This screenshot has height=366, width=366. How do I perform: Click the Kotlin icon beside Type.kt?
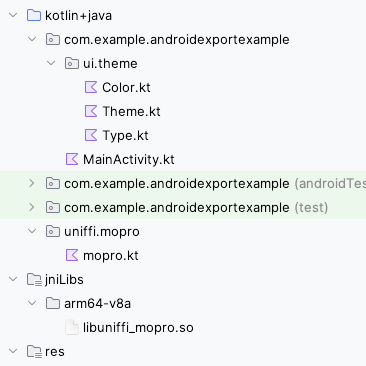click(x=91, y=135)
